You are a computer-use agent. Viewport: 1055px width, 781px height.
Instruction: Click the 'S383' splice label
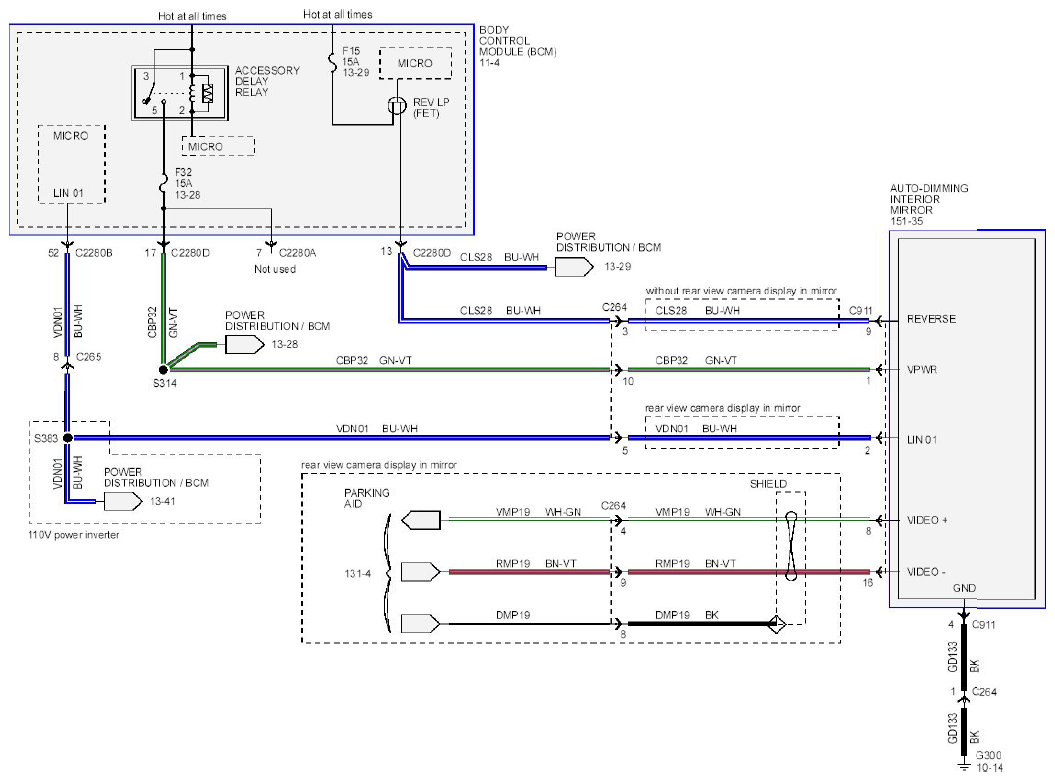46,439
